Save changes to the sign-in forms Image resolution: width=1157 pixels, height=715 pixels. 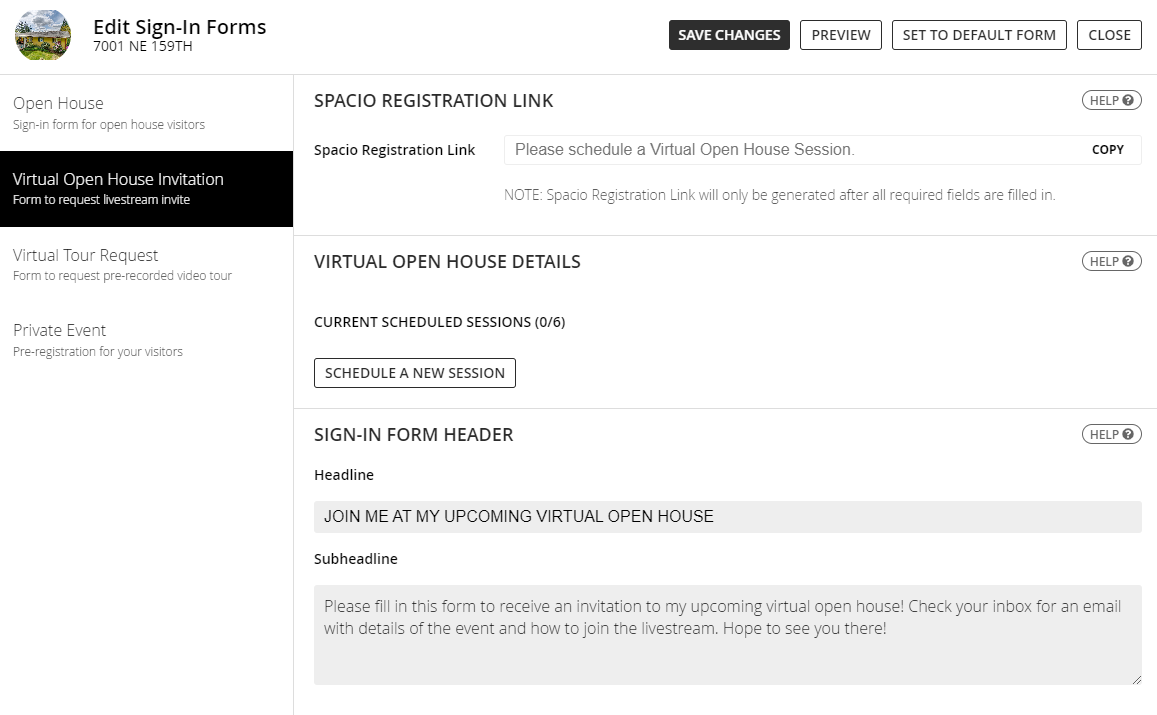[x=729, y=34]
